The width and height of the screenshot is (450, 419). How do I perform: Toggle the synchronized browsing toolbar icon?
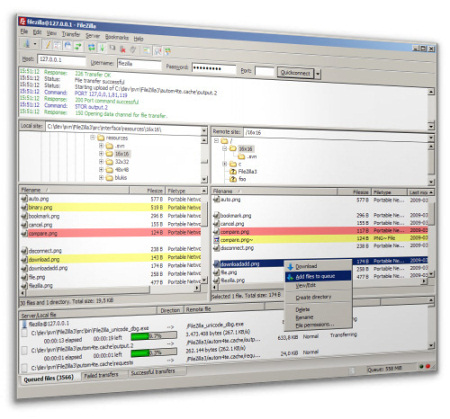pos(168,52)
